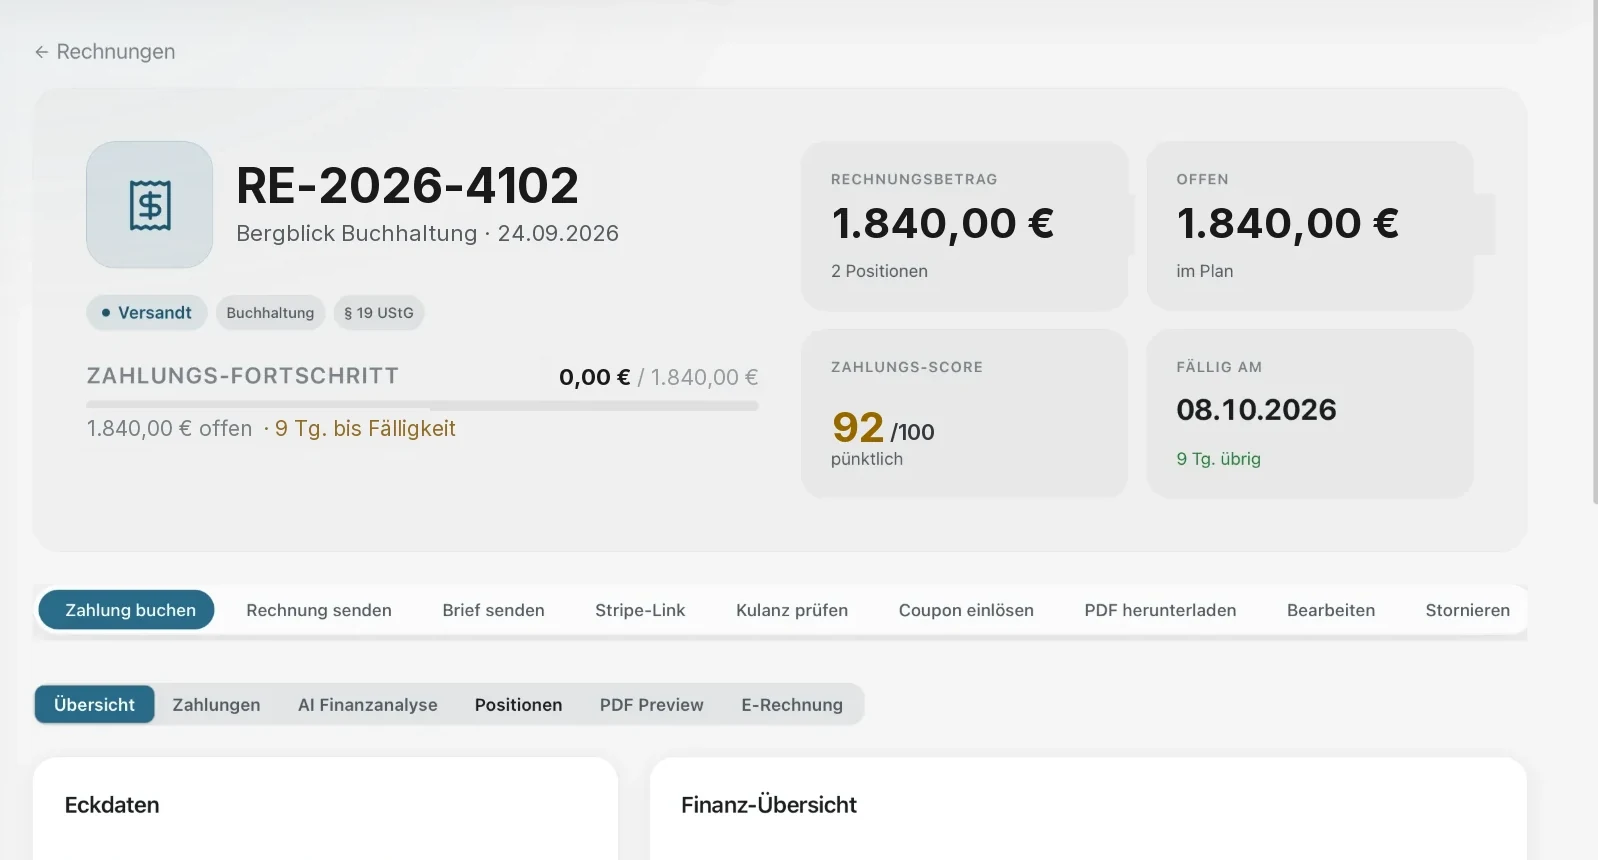Cancel invoice with Stornieren
Viewport: 1598px width, 860px height.
[1467, 610]
